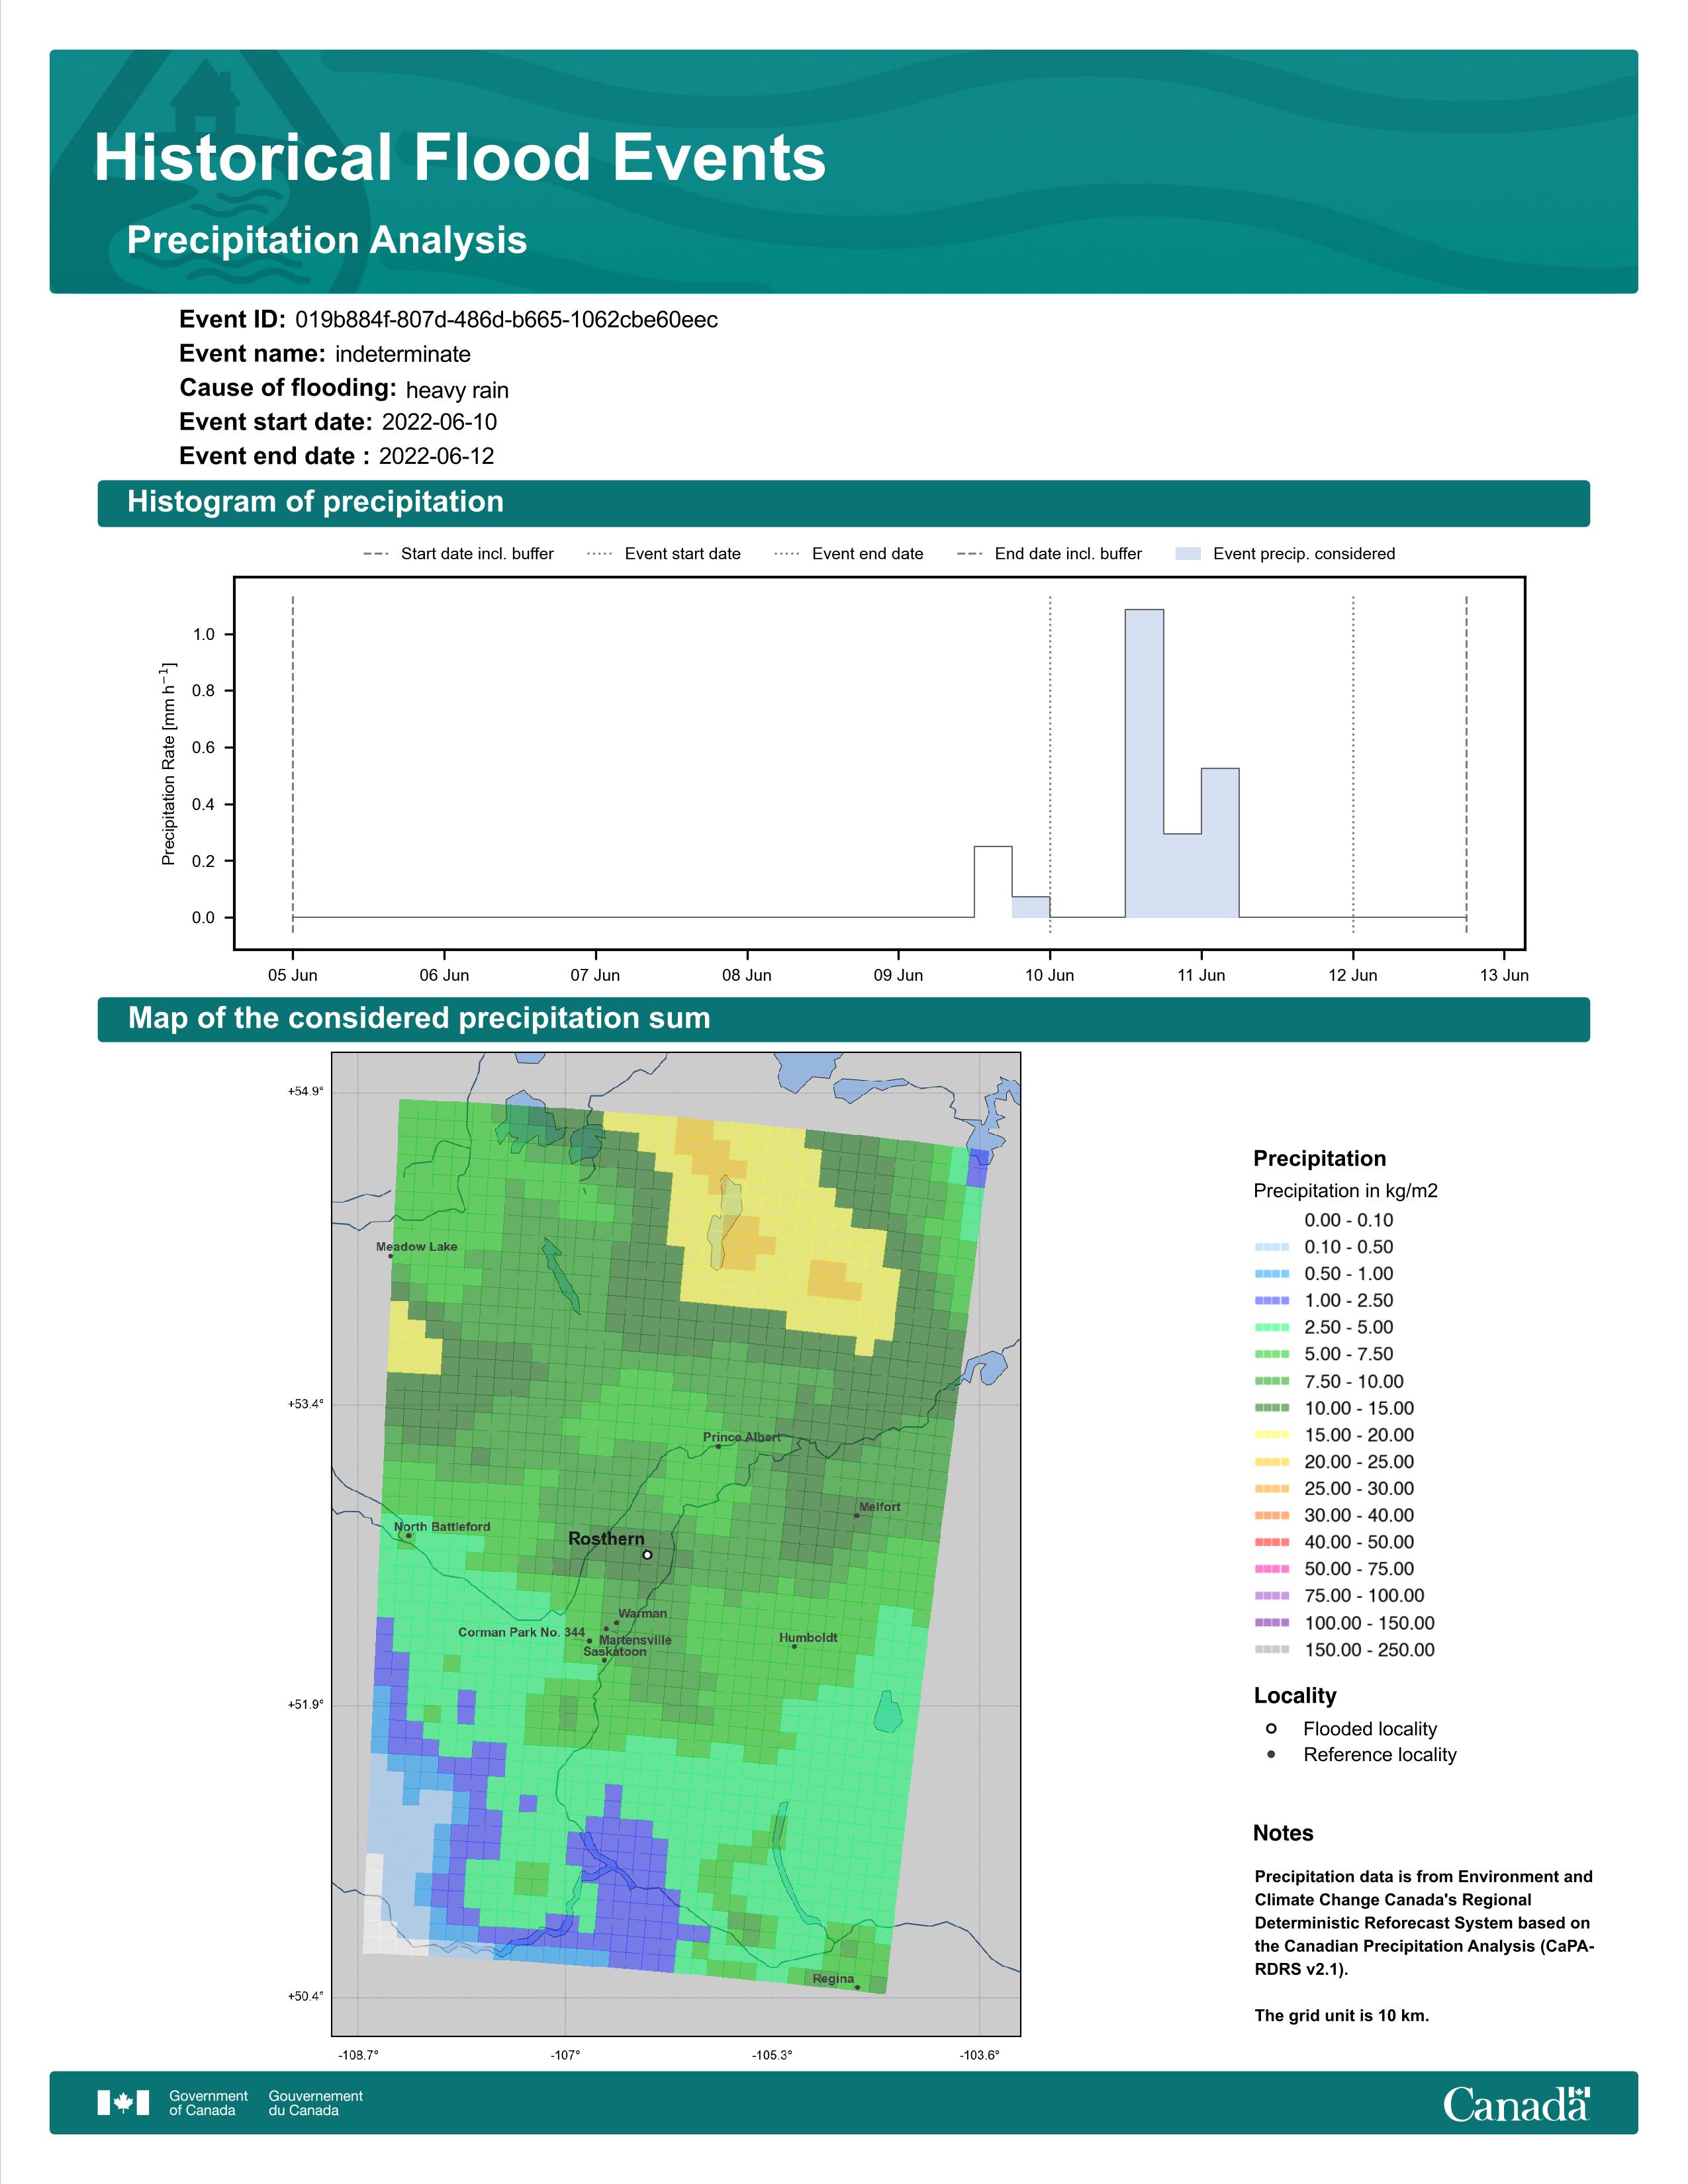Click the Precipitation Rate y-axis label
This screenshot has width=1688, height=2184.
pos(168,763)
